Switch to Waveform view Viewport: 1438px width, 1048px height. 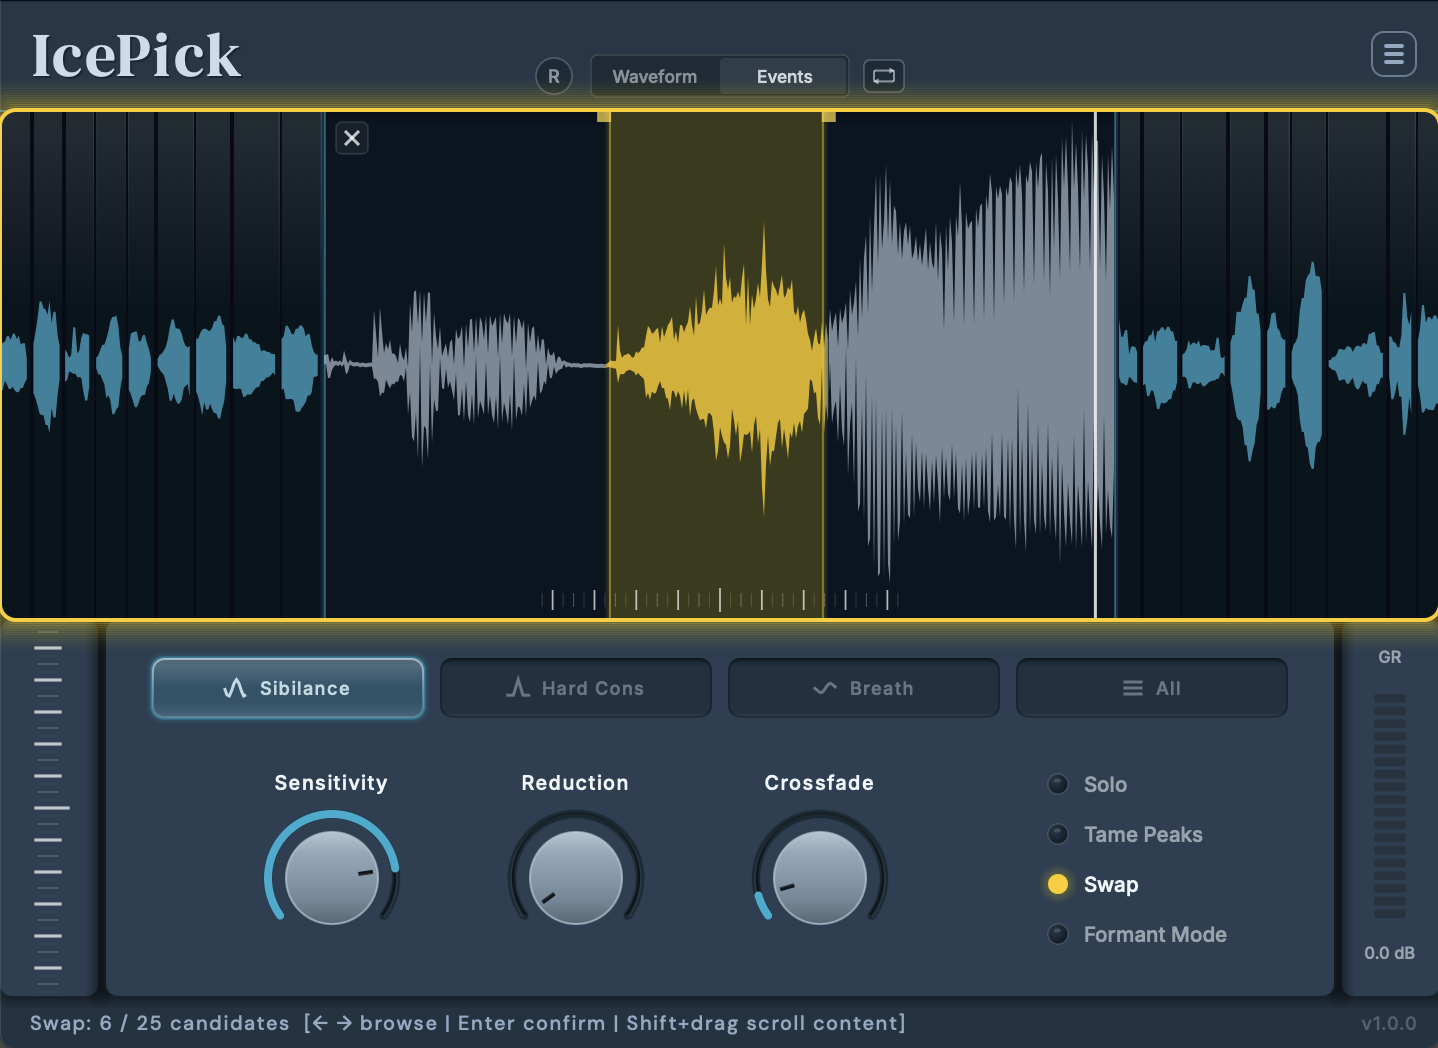[x=655, y=76]
